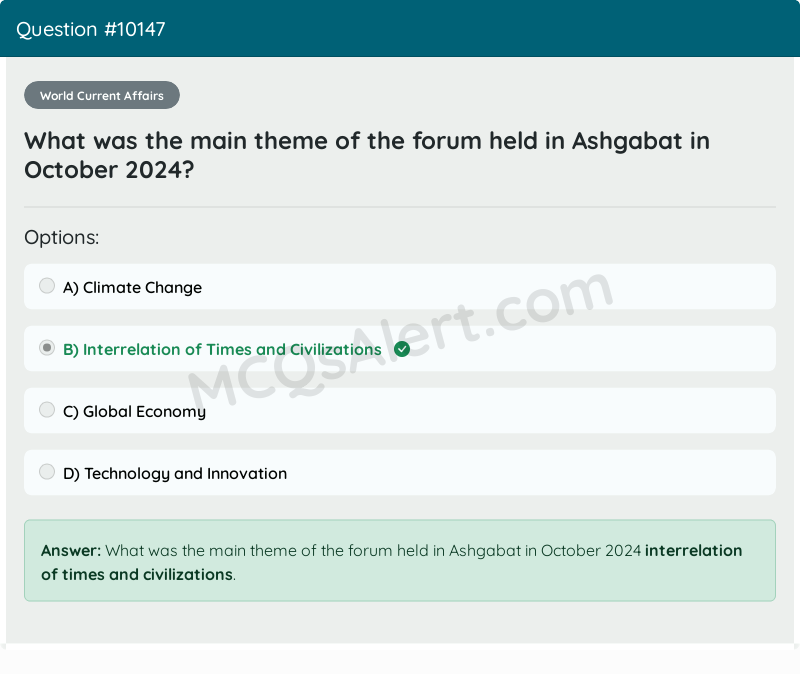The height and width of the screenshot is (674, 800).
Task: Click the green answer explanation box
Action: pyautogui.click(x=400, y=562)
